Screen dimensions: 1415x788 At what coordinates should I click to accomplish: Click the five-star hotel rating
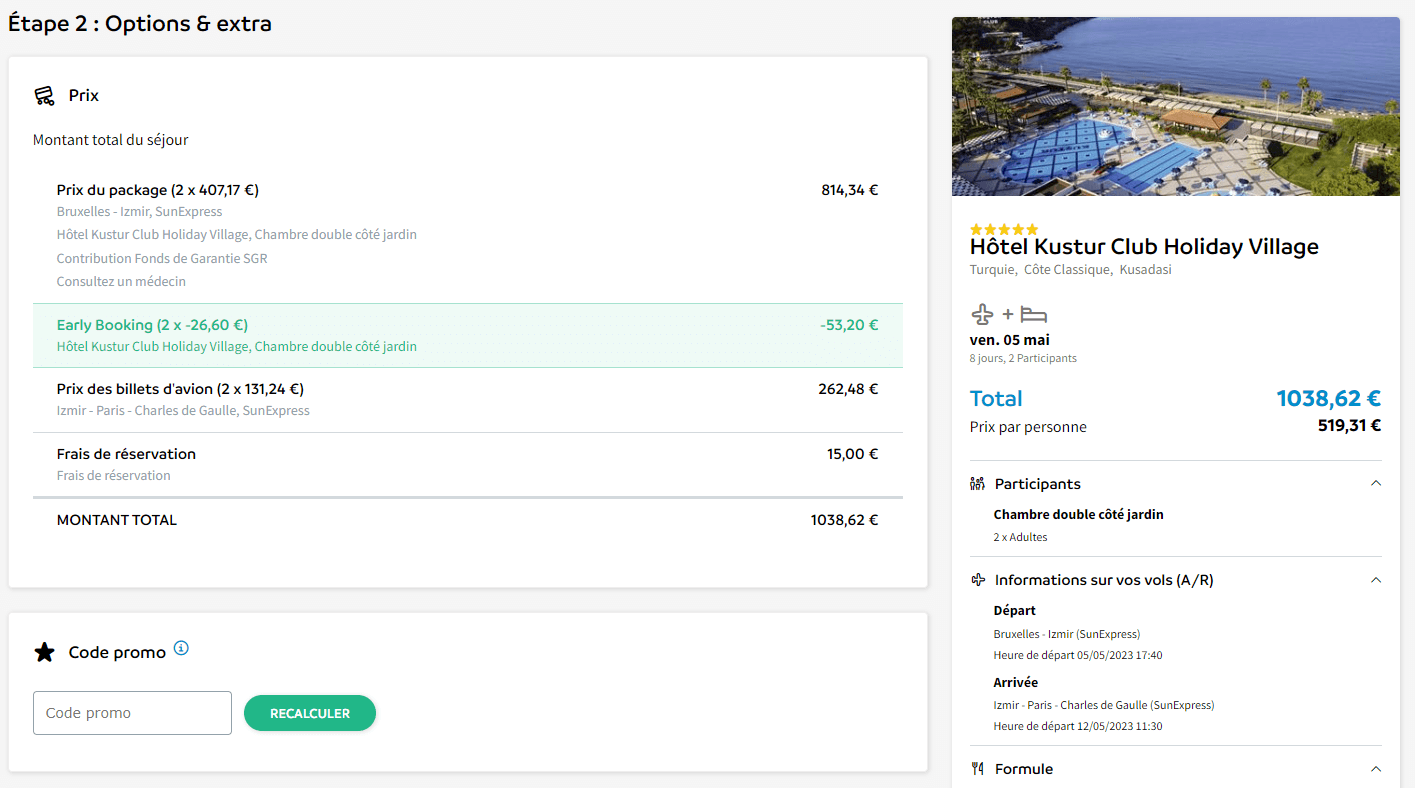coord(1004,229)
